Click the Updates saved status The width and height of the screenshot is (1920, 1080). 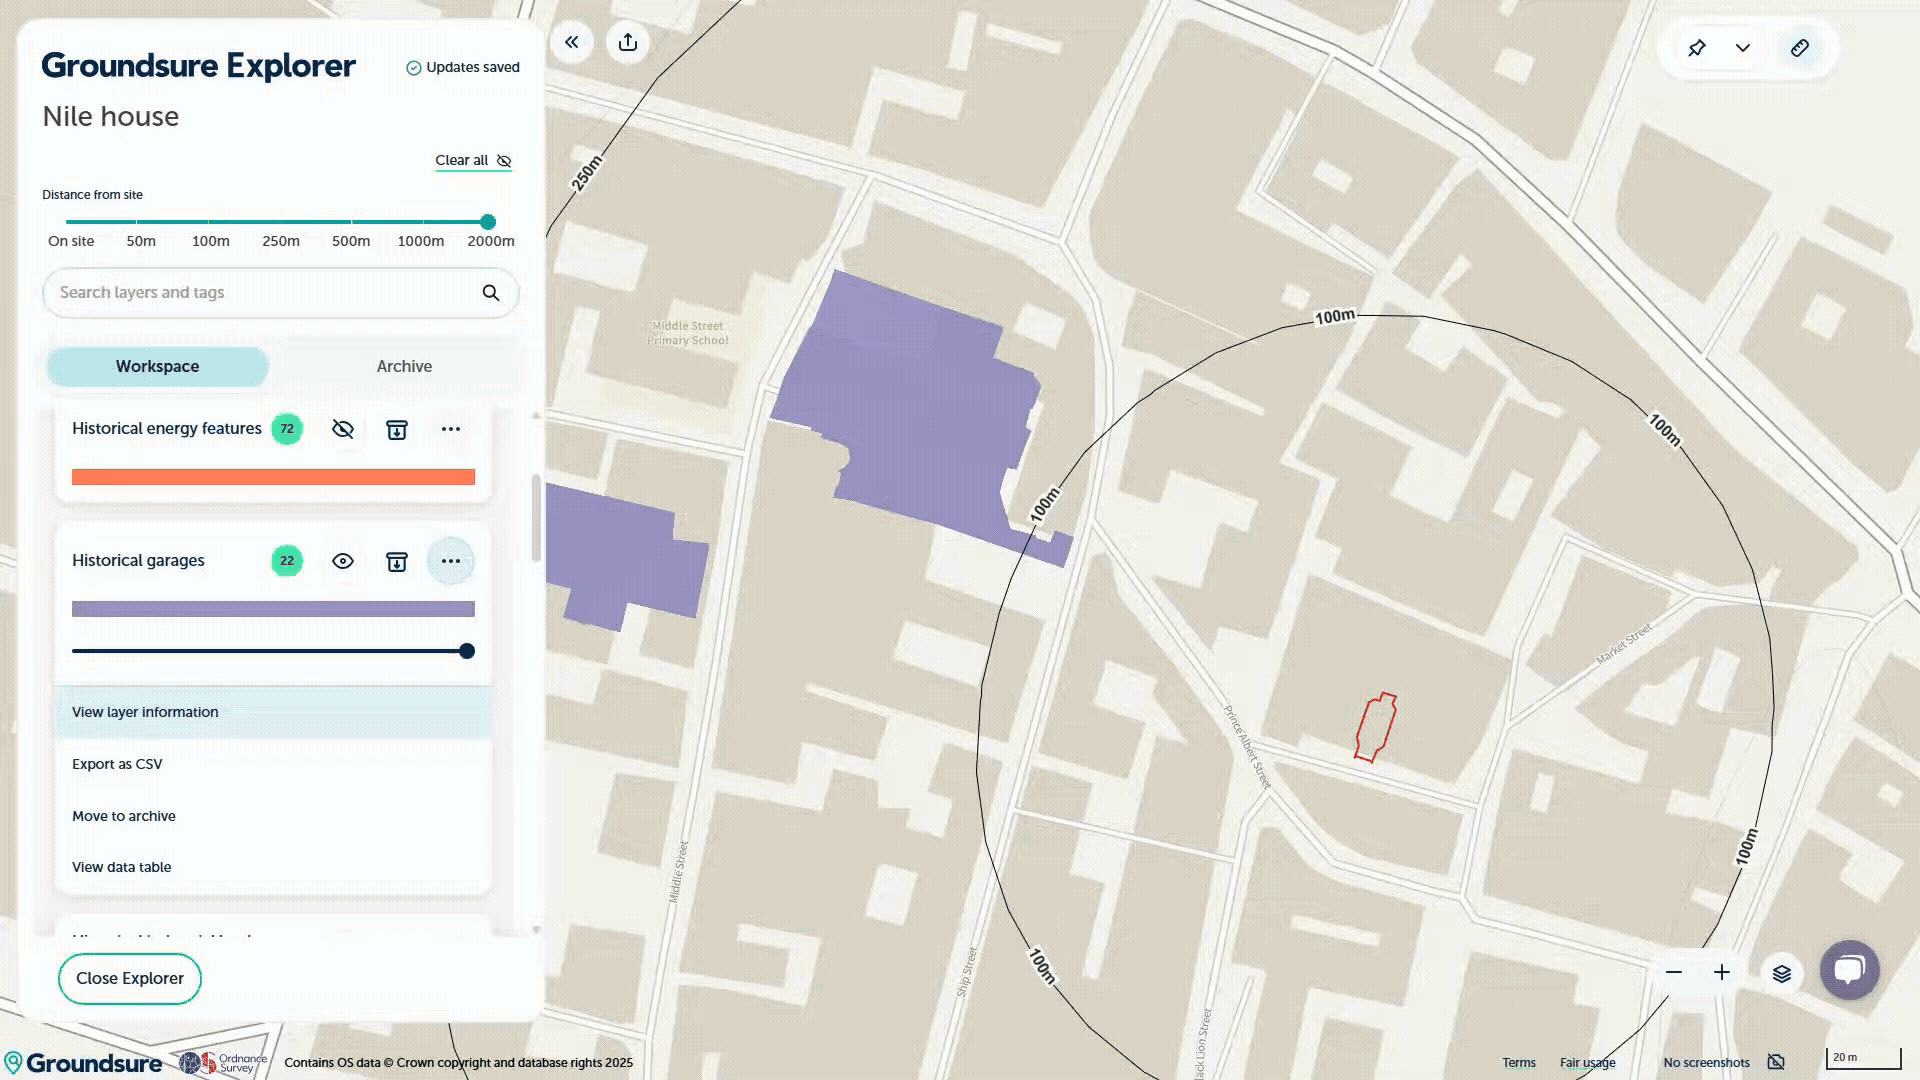(463, 68)
